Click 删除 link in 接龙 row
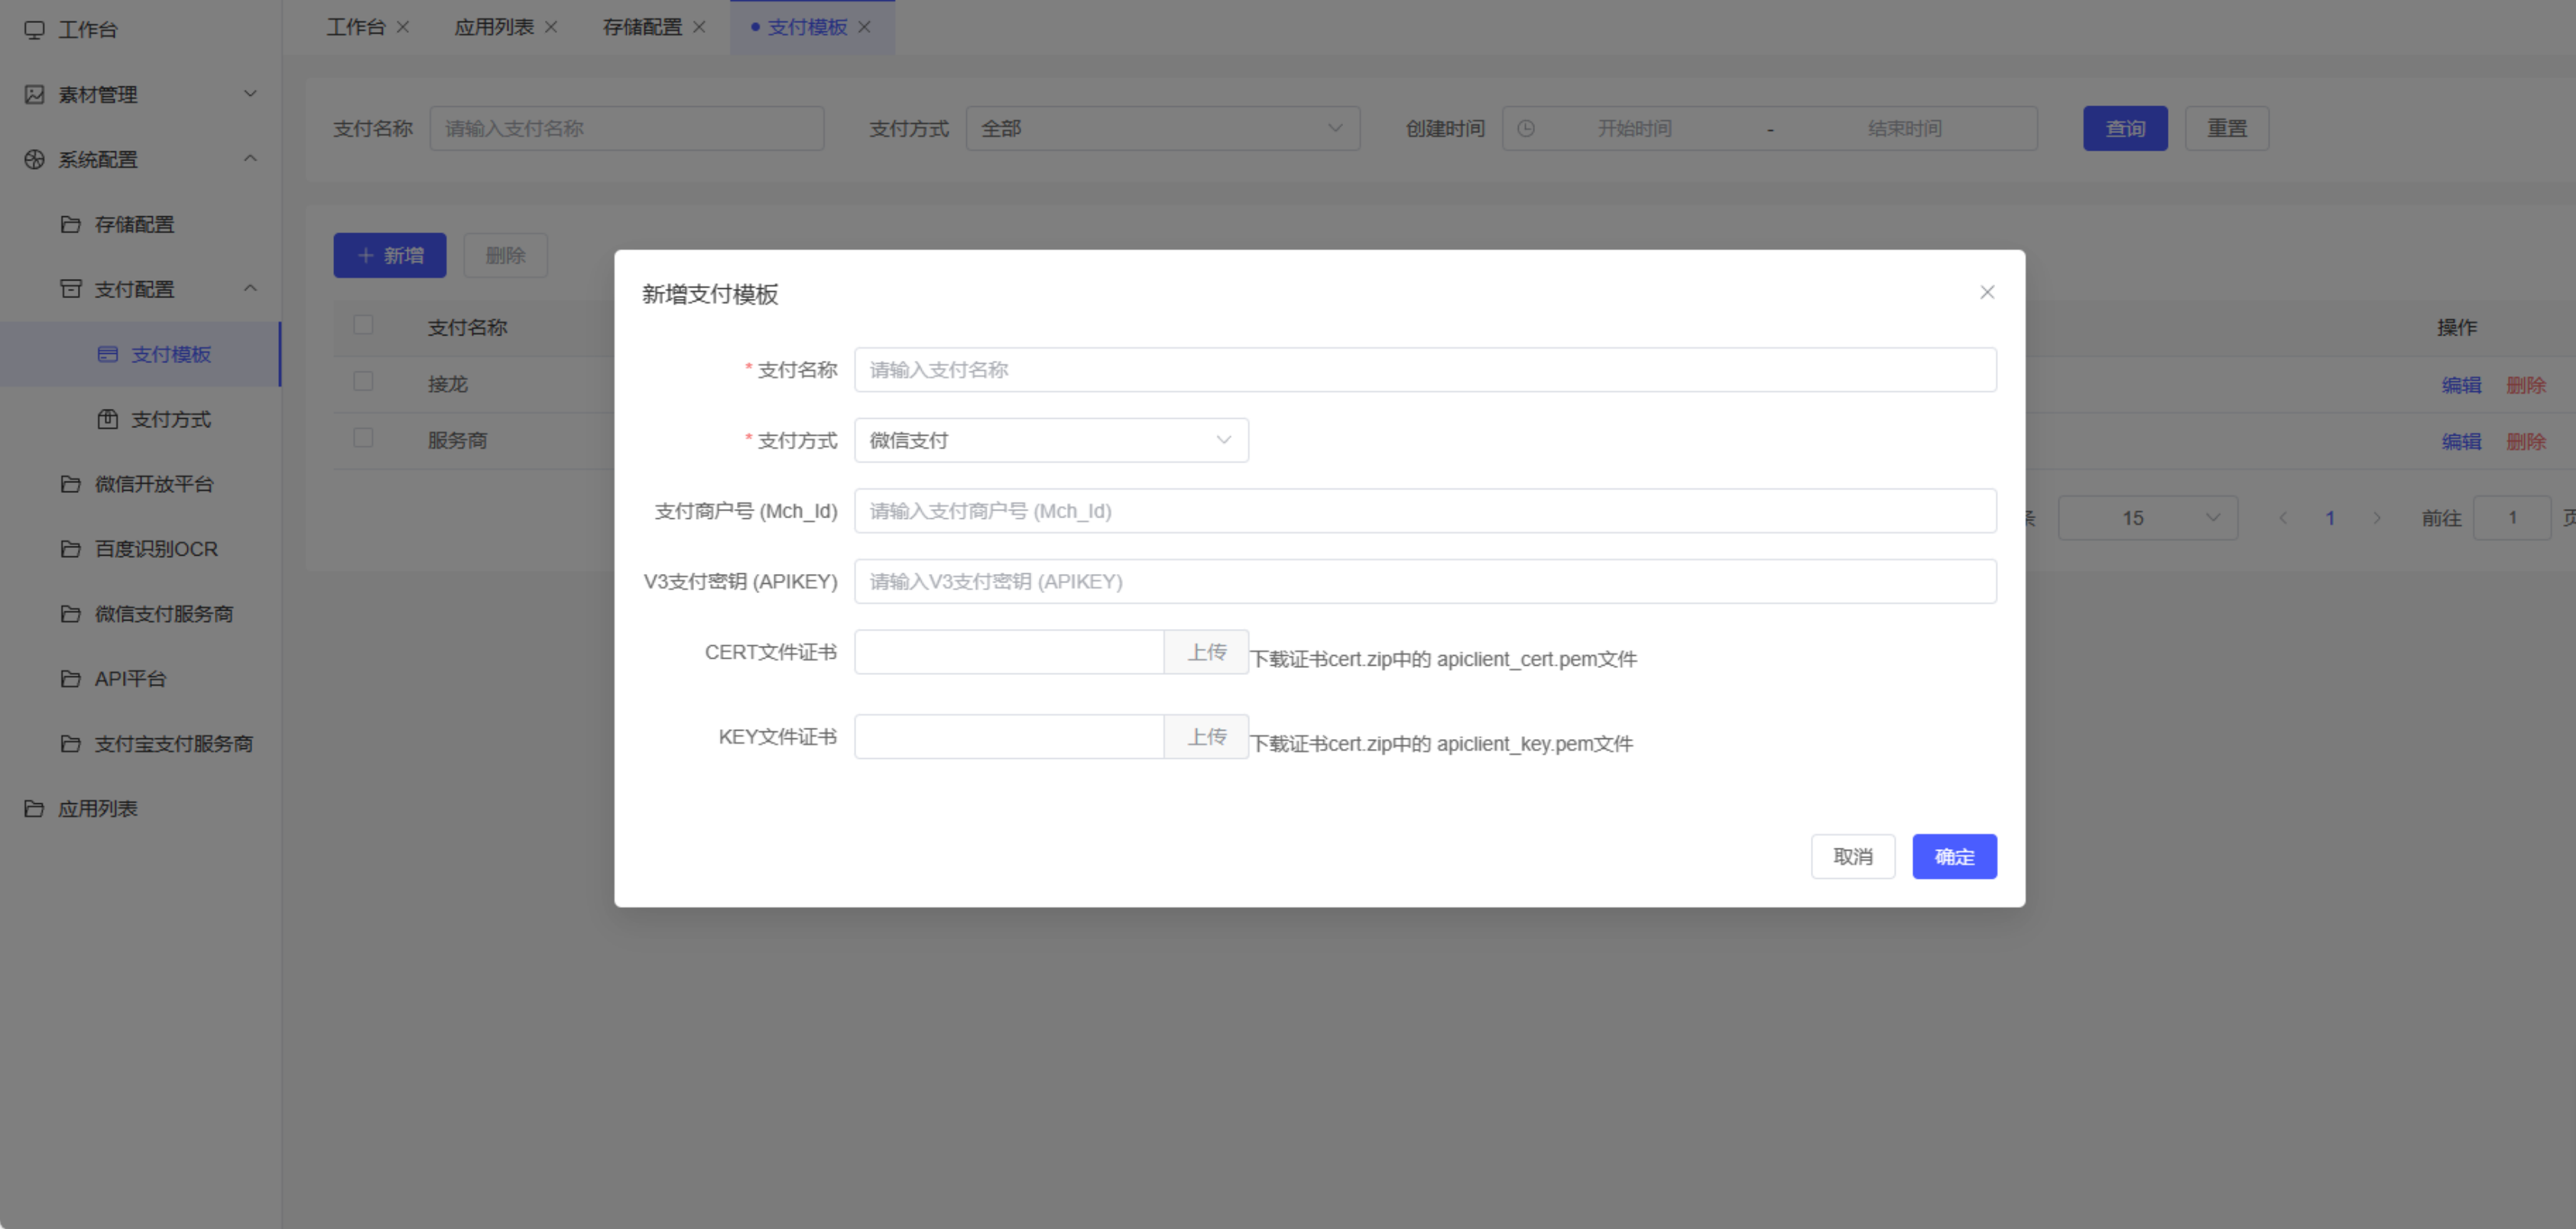The height and width of the screenshot is (1229, 2576). pyautogui.click(x=2526, y=385)
